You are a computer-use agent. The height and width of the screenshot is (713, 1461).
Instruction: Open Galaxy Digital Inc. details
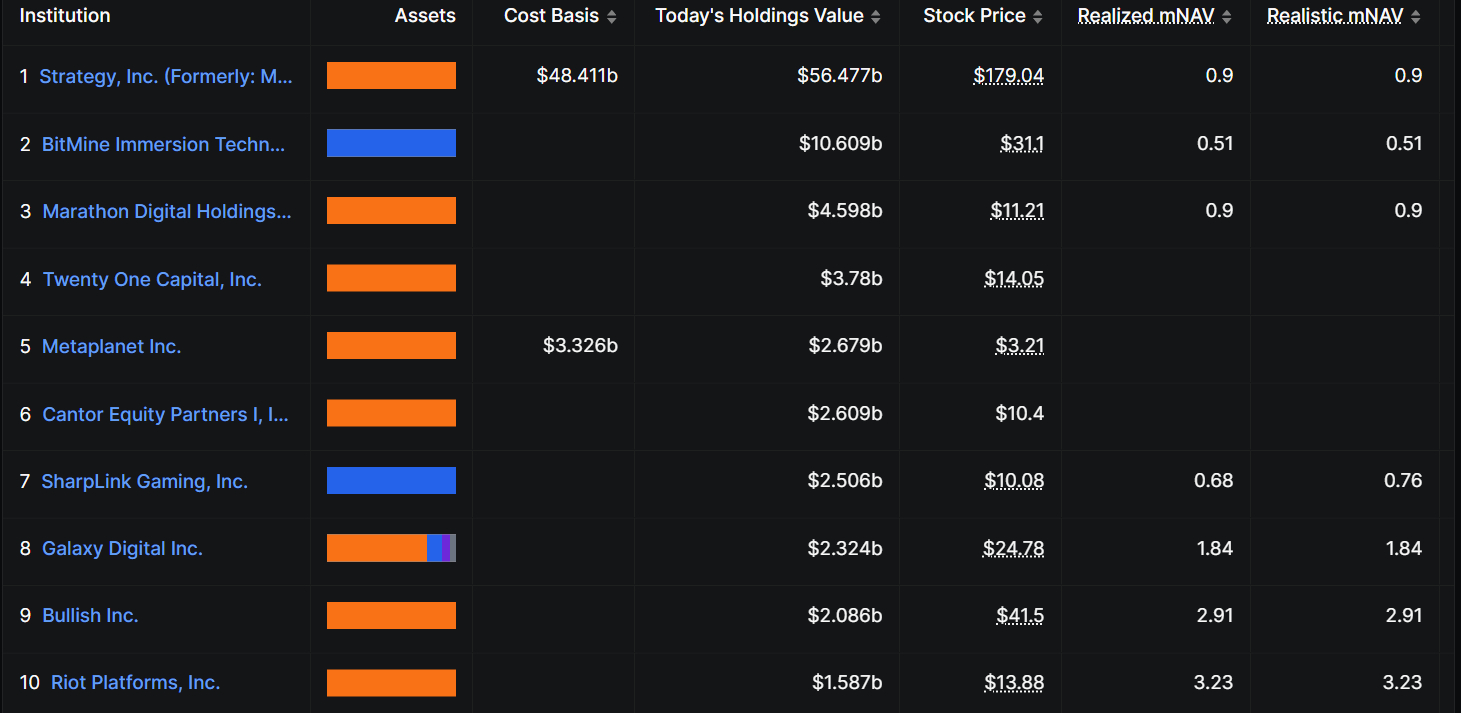click(x=122, y=548)
